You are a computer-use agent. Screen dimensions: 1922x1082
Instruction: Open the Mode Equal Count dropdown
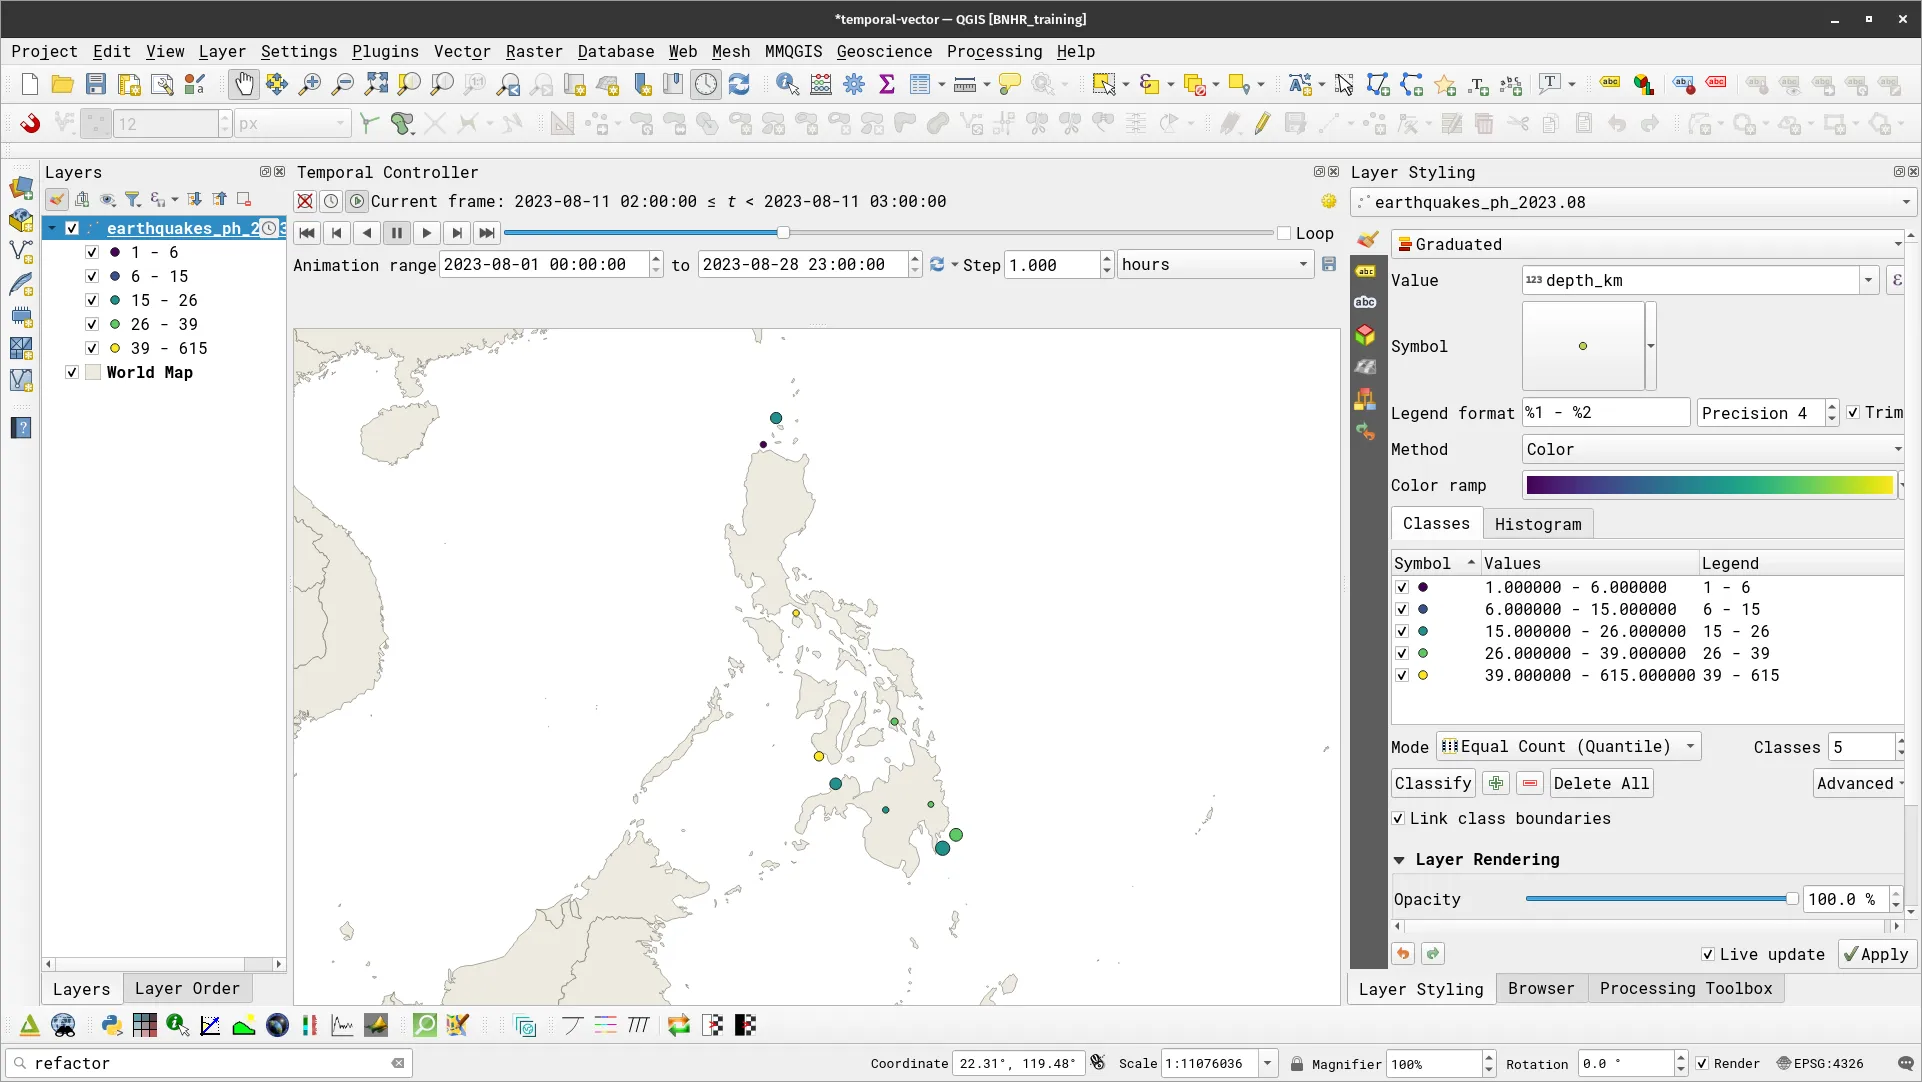point(1568,747)
